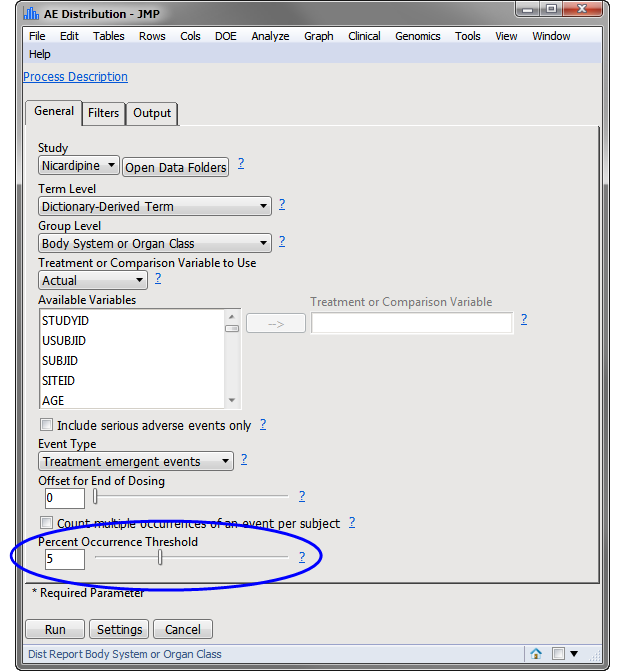630x671 pixels.
Task: Open the File menu
Action: point(37,36)
